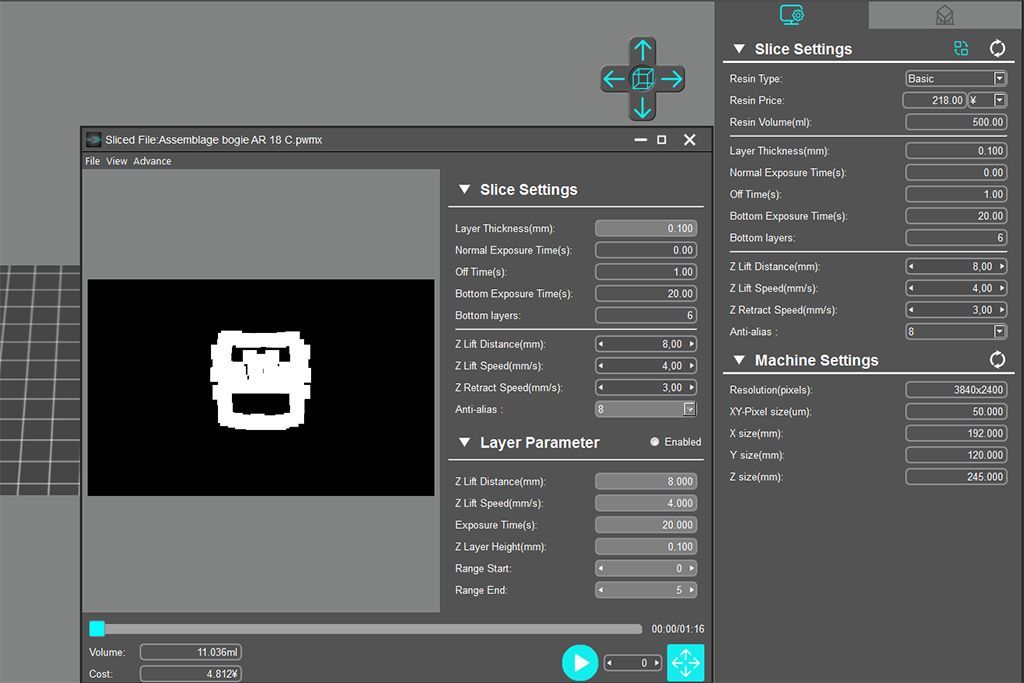Click the sliced layer preview image
1024x683 pixels.
[261, 387]
